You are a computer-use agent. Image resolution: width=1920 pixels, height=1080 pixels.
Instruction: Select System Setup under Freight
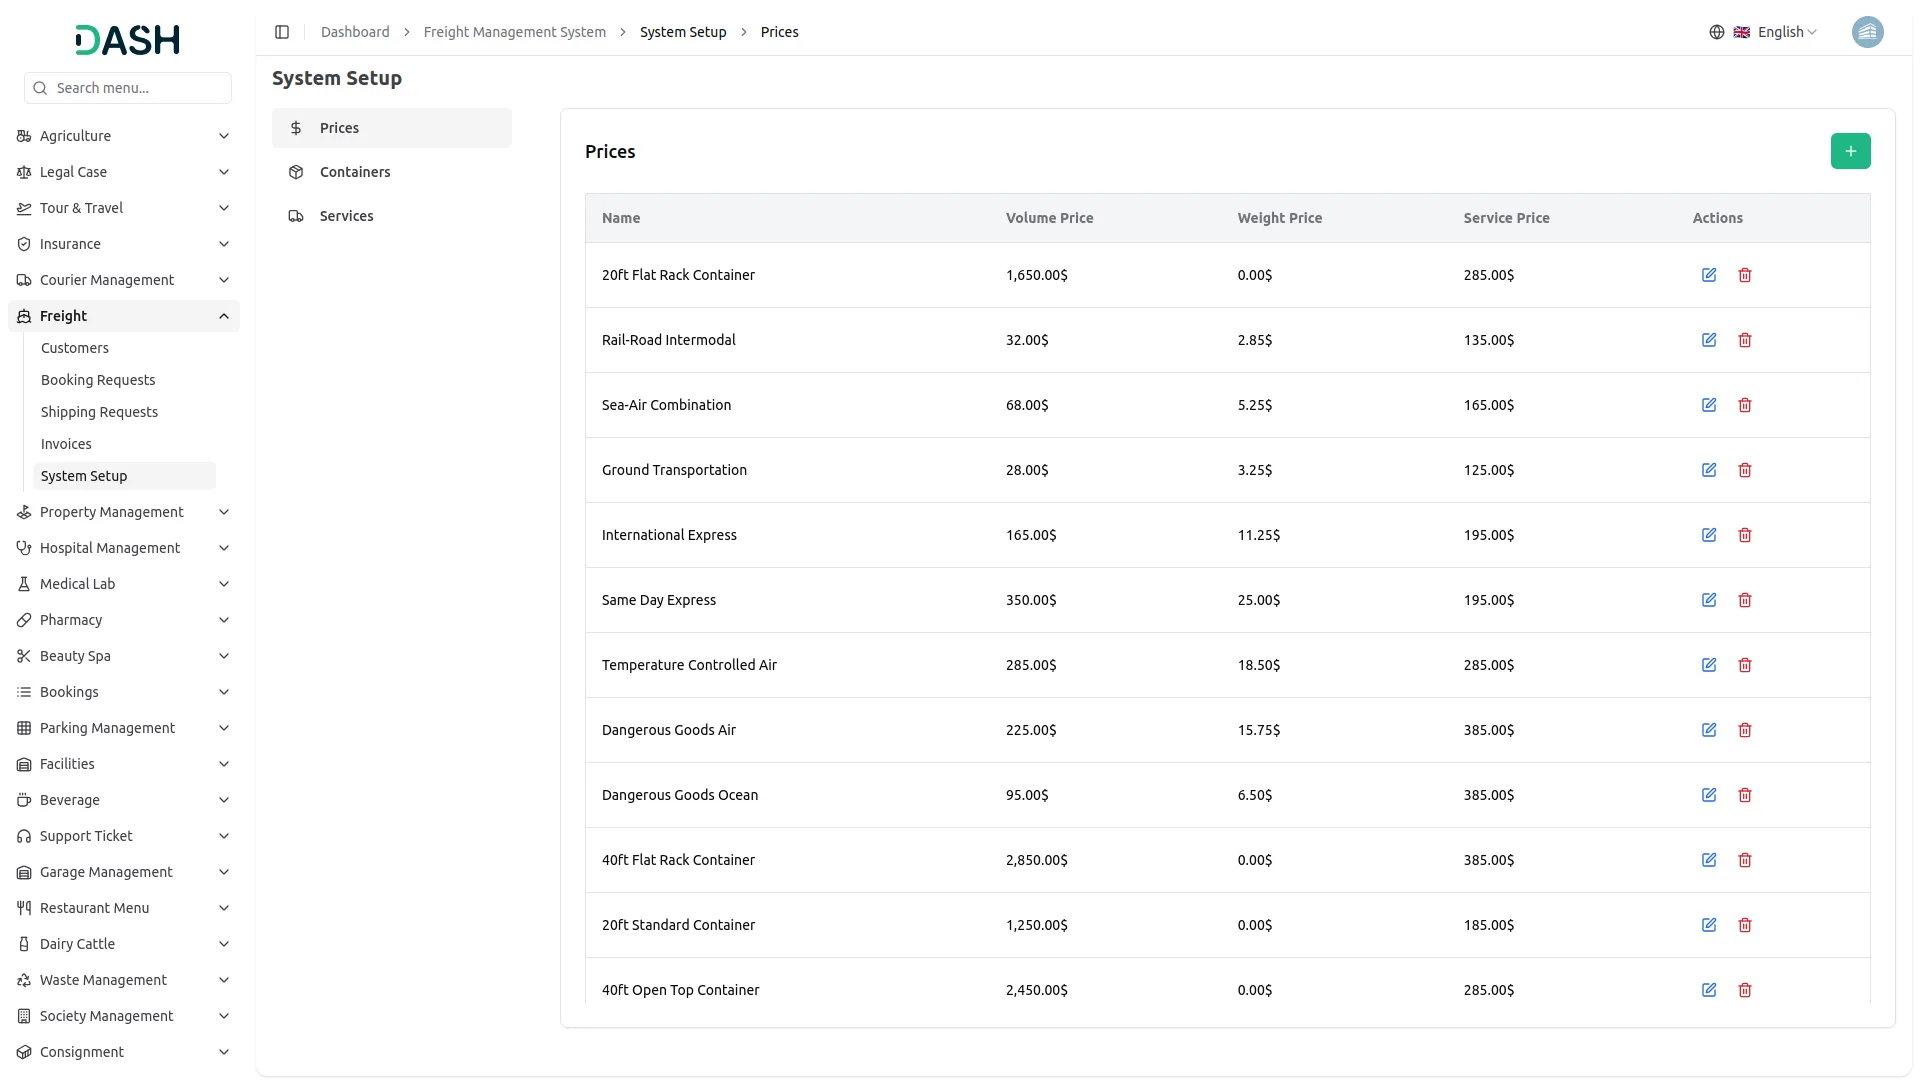point(84,475)
